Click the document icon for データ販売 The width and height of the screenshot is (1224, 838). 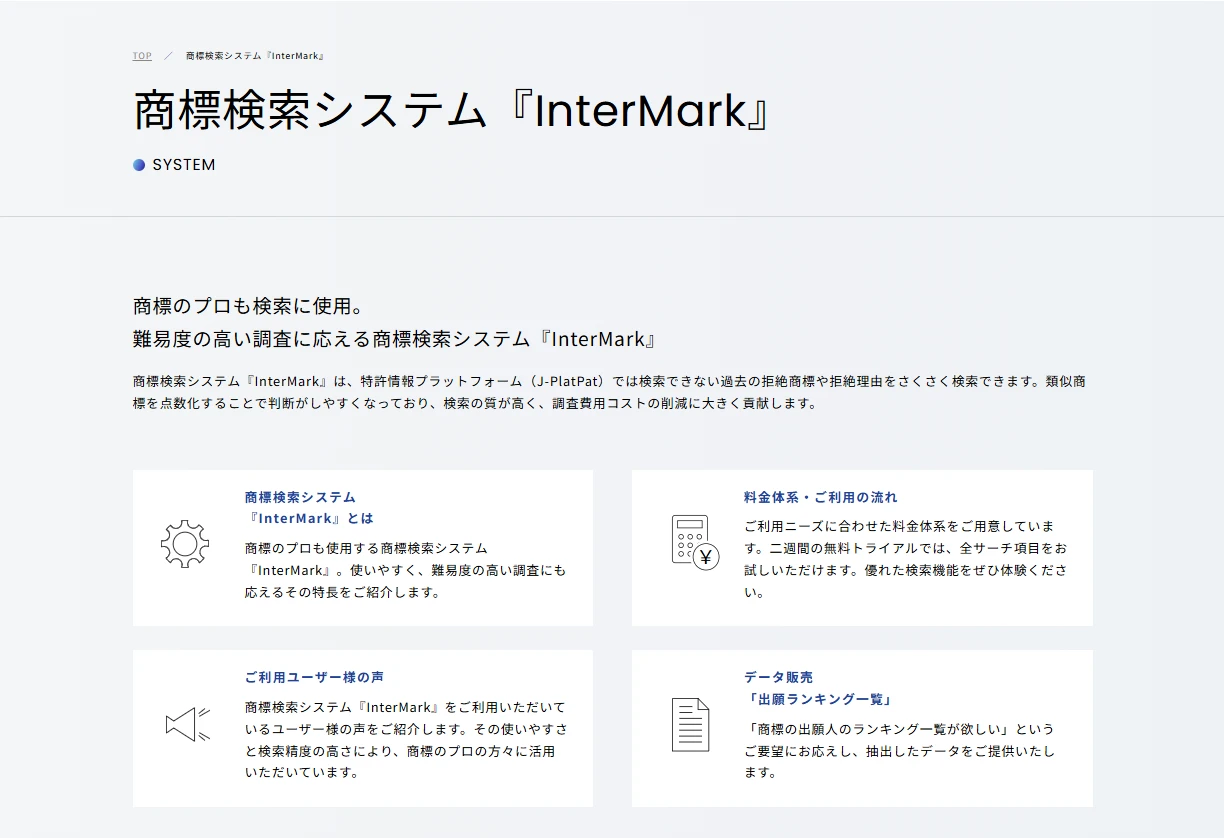690,724
